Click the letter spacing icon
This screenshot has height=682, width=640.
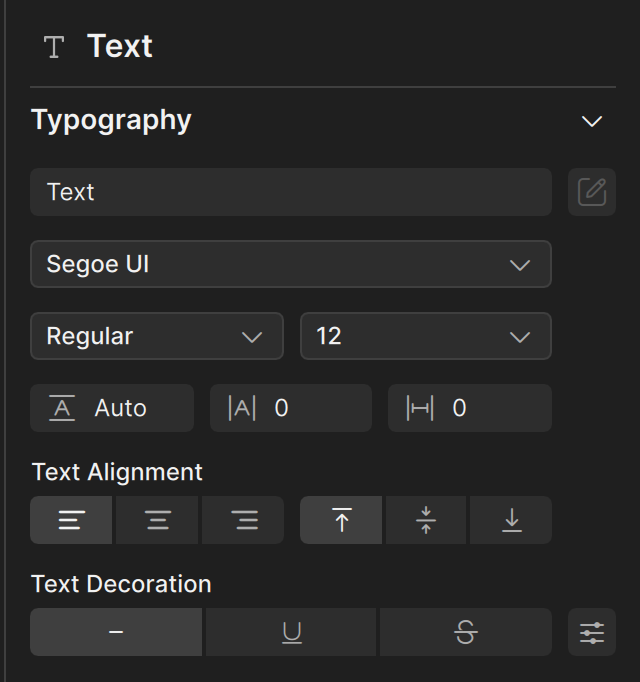pos(242,408)
